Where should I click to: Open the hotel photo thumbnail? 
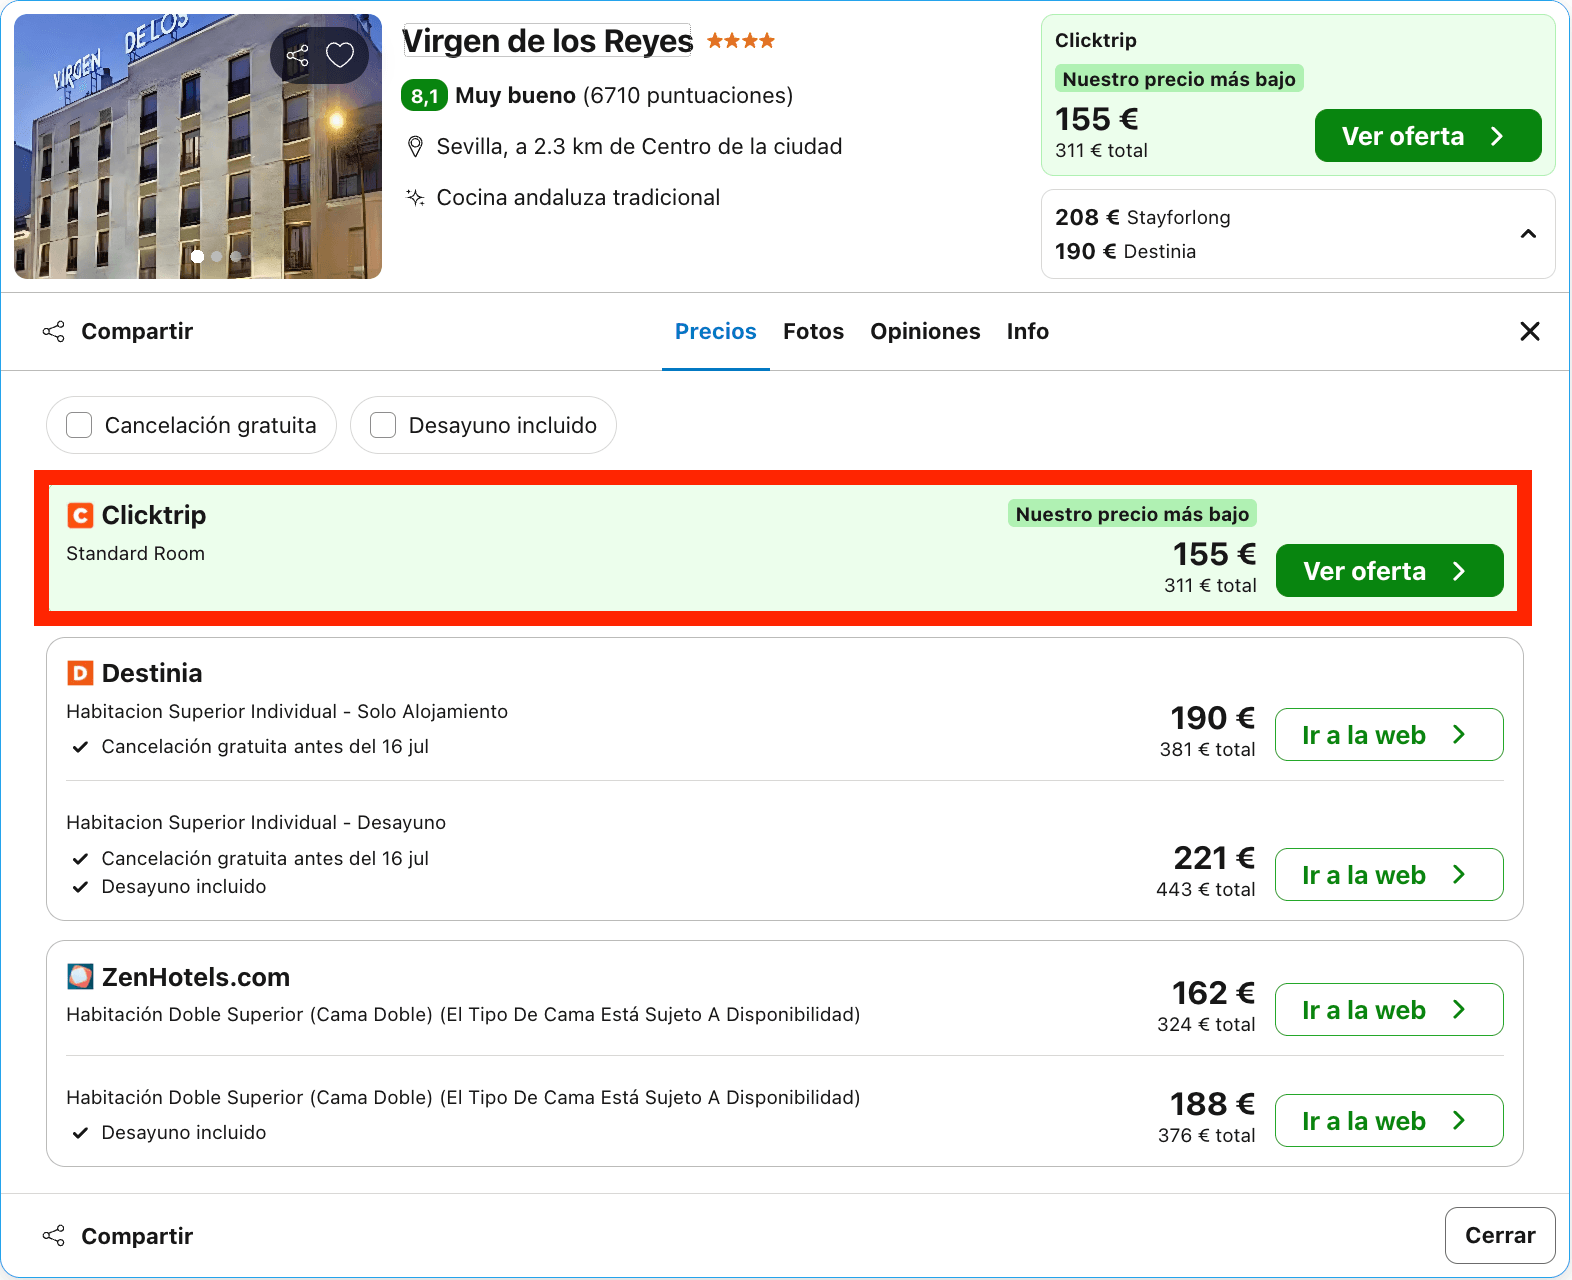coord(198,146)
